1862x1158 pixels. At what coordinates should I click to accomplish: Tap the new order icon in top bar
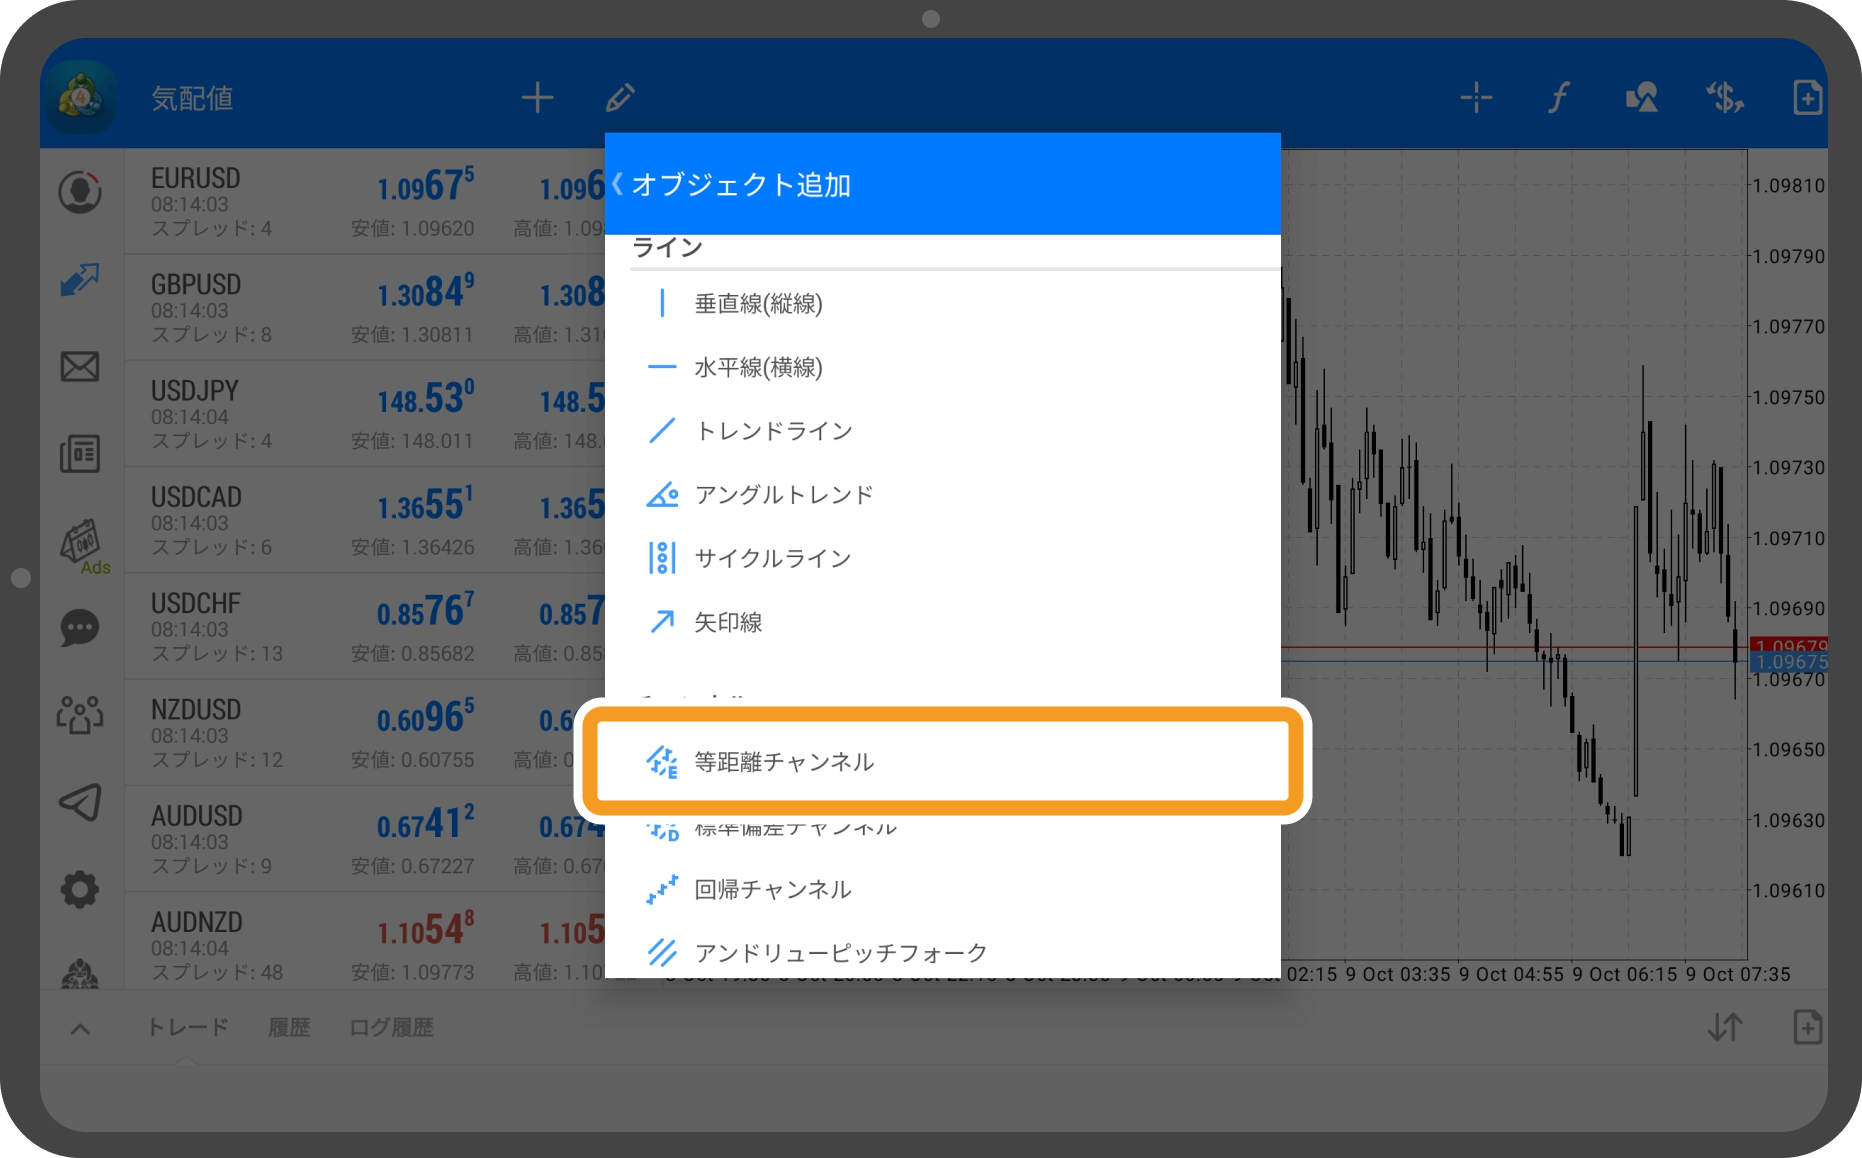[x=1807, y=98]
